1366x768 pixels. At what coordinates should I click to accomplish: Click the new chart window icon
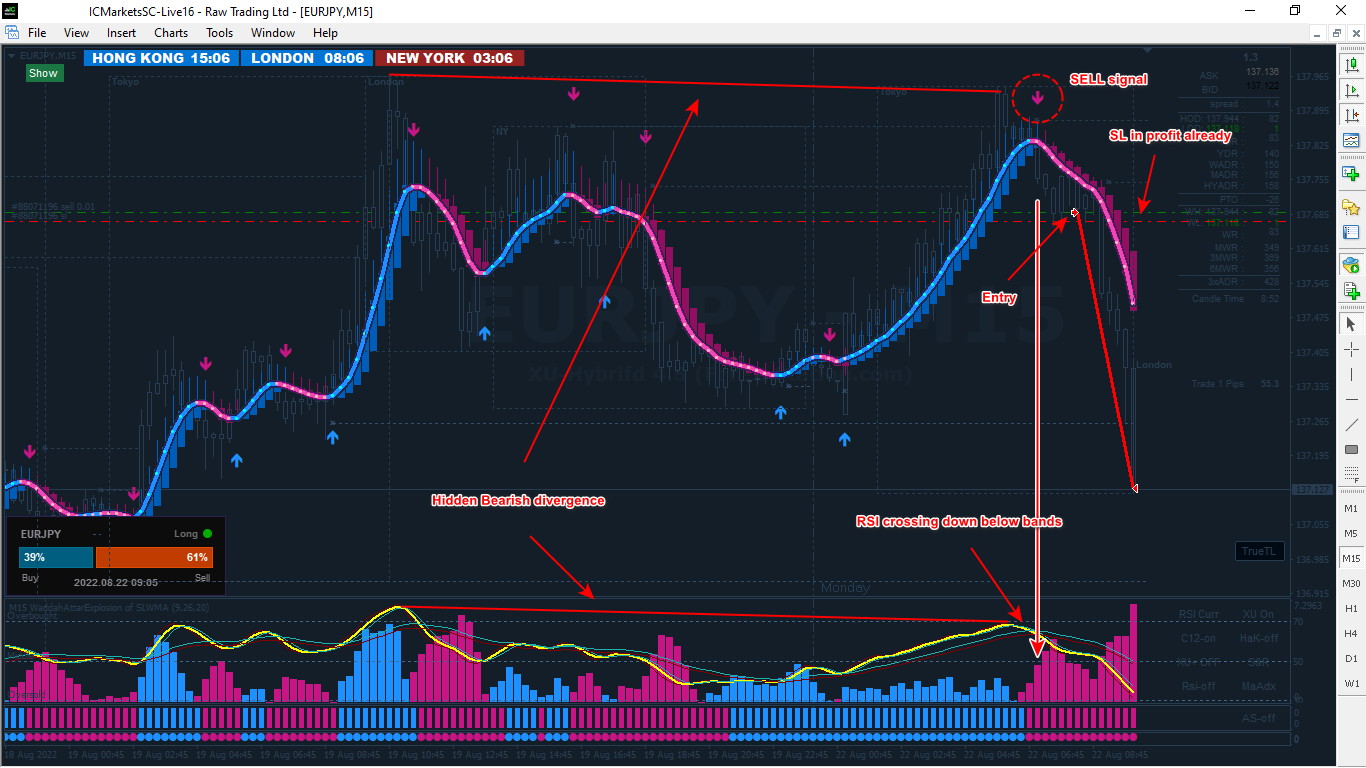(x=1351, y=173)
